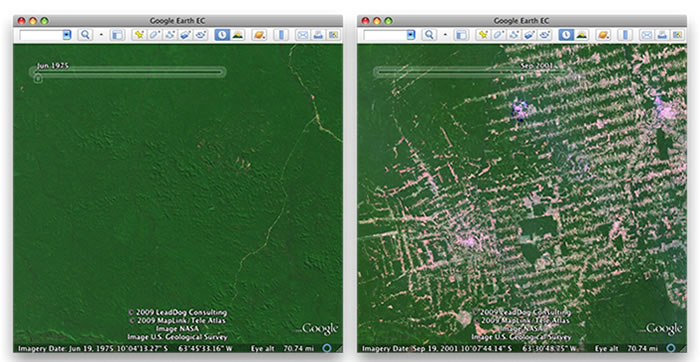This screenshot has height=362, width=700.
Task: Toggle historical imagery clock in 2001 window
Action: [566, 35]
